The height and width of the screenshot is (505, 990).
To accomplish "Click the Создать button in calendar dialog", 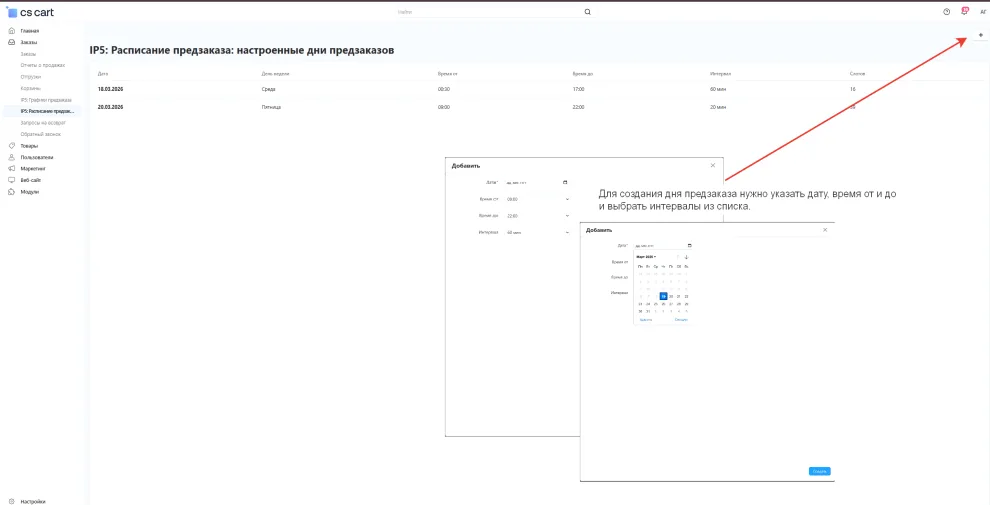I will tap(820, 471).
